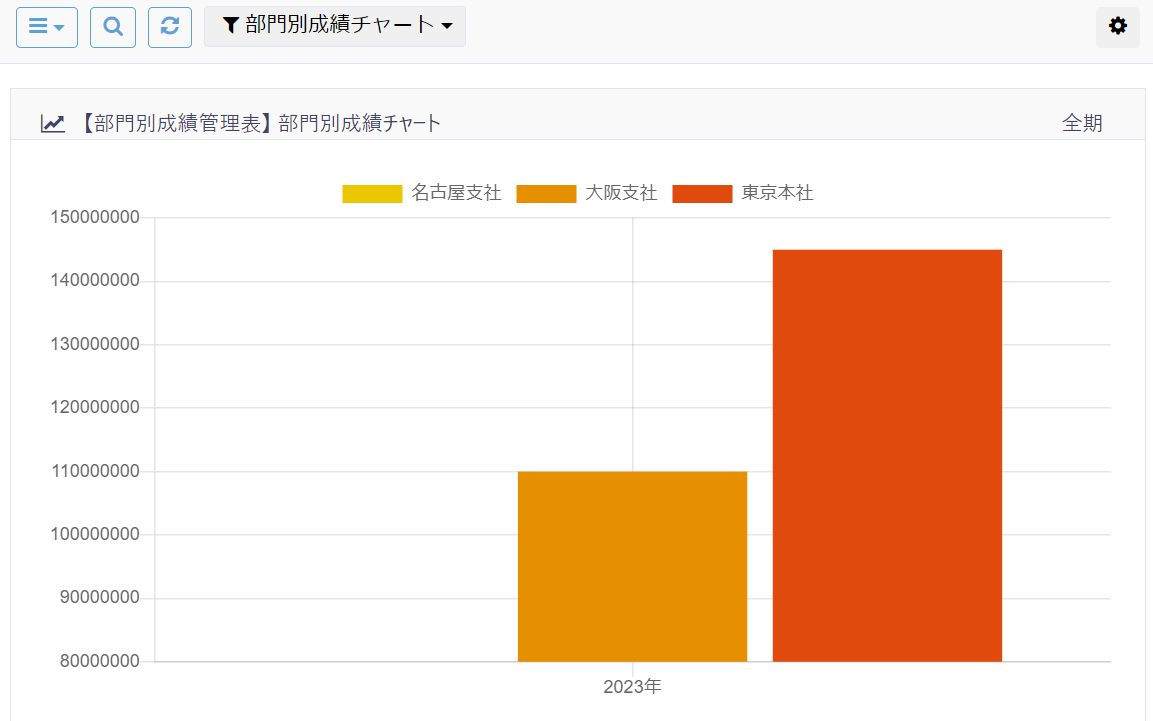
Task: Toggle 名古屋支社 series via legend label
Action: coord(456,193)
